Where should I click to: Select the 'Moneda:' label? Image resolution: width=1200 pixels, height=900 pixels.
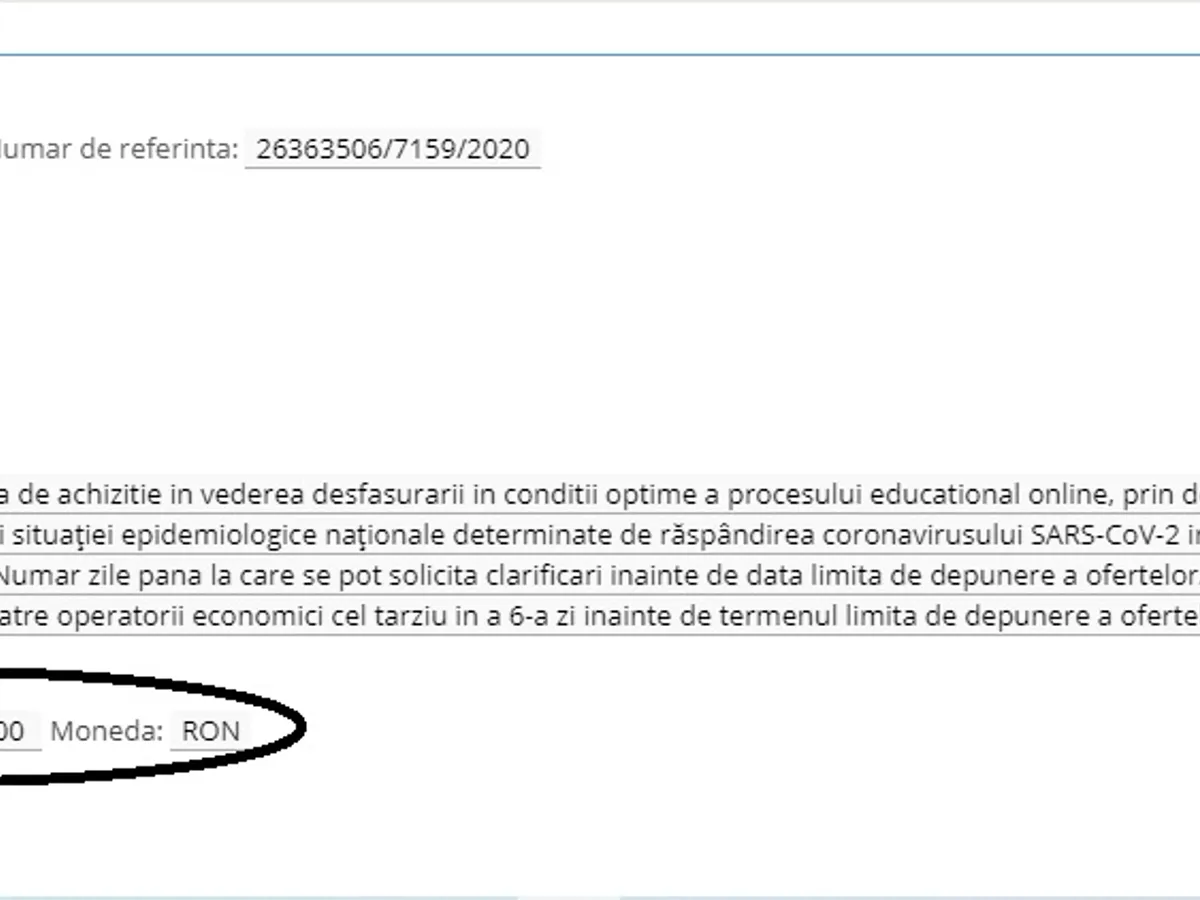106,731
